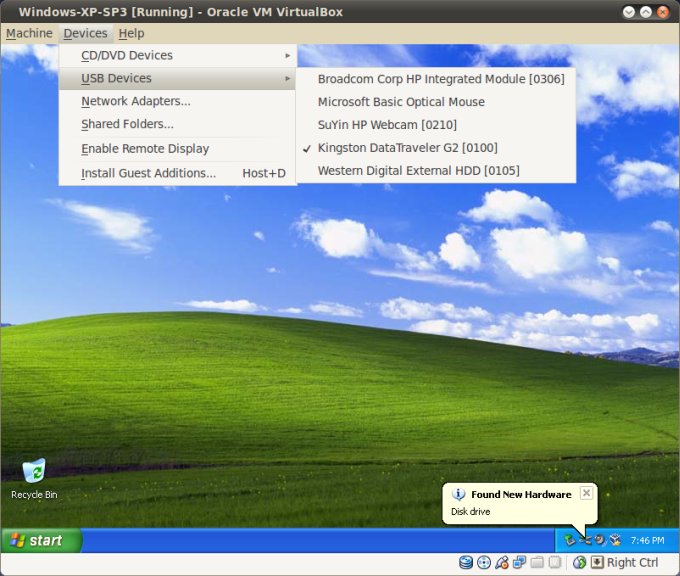Expand the CD/DVD Devices submenu
680x576 pixels.
pos(177,56)
